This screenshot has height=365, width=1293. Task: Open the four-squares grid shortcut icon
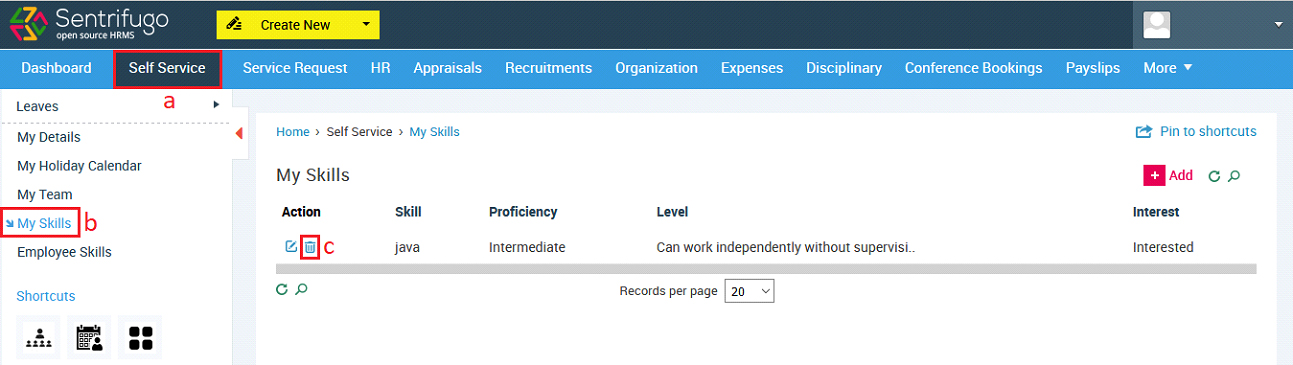pos(140,338)
